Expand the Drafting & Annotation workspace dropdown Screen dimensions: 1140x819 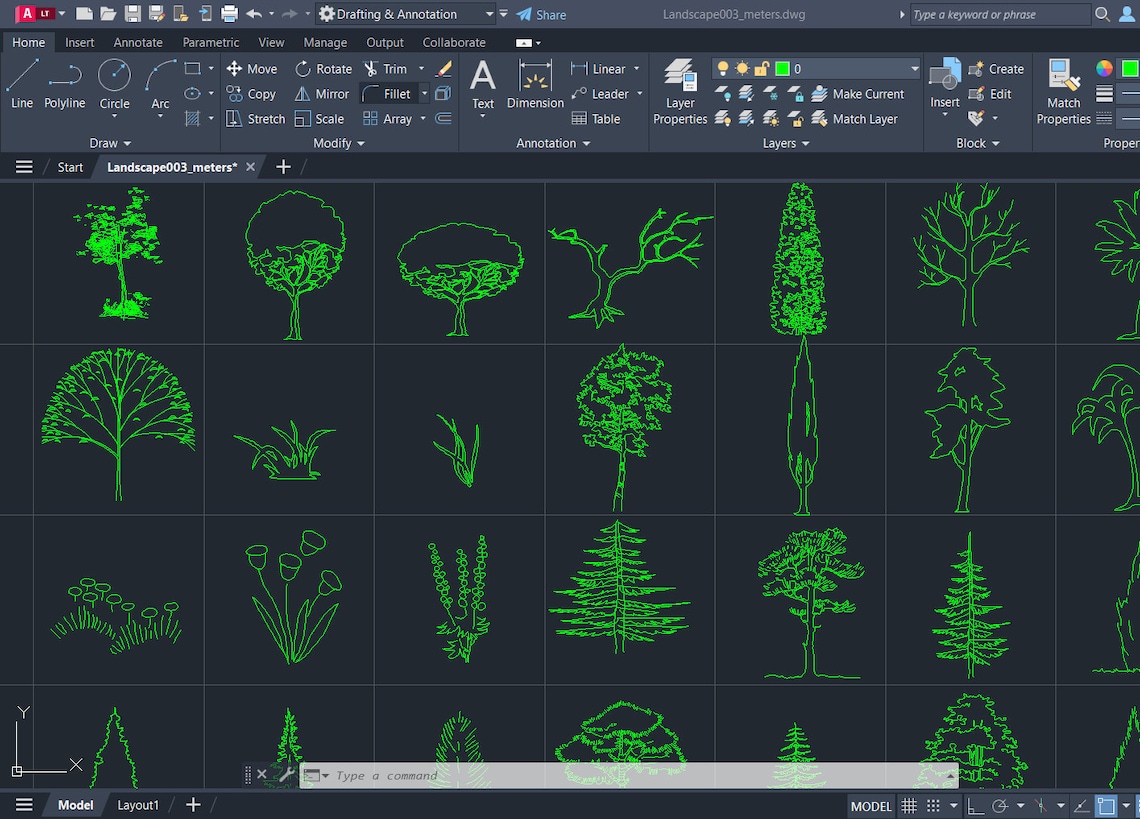pyautogui.click(x=491, y=13)
